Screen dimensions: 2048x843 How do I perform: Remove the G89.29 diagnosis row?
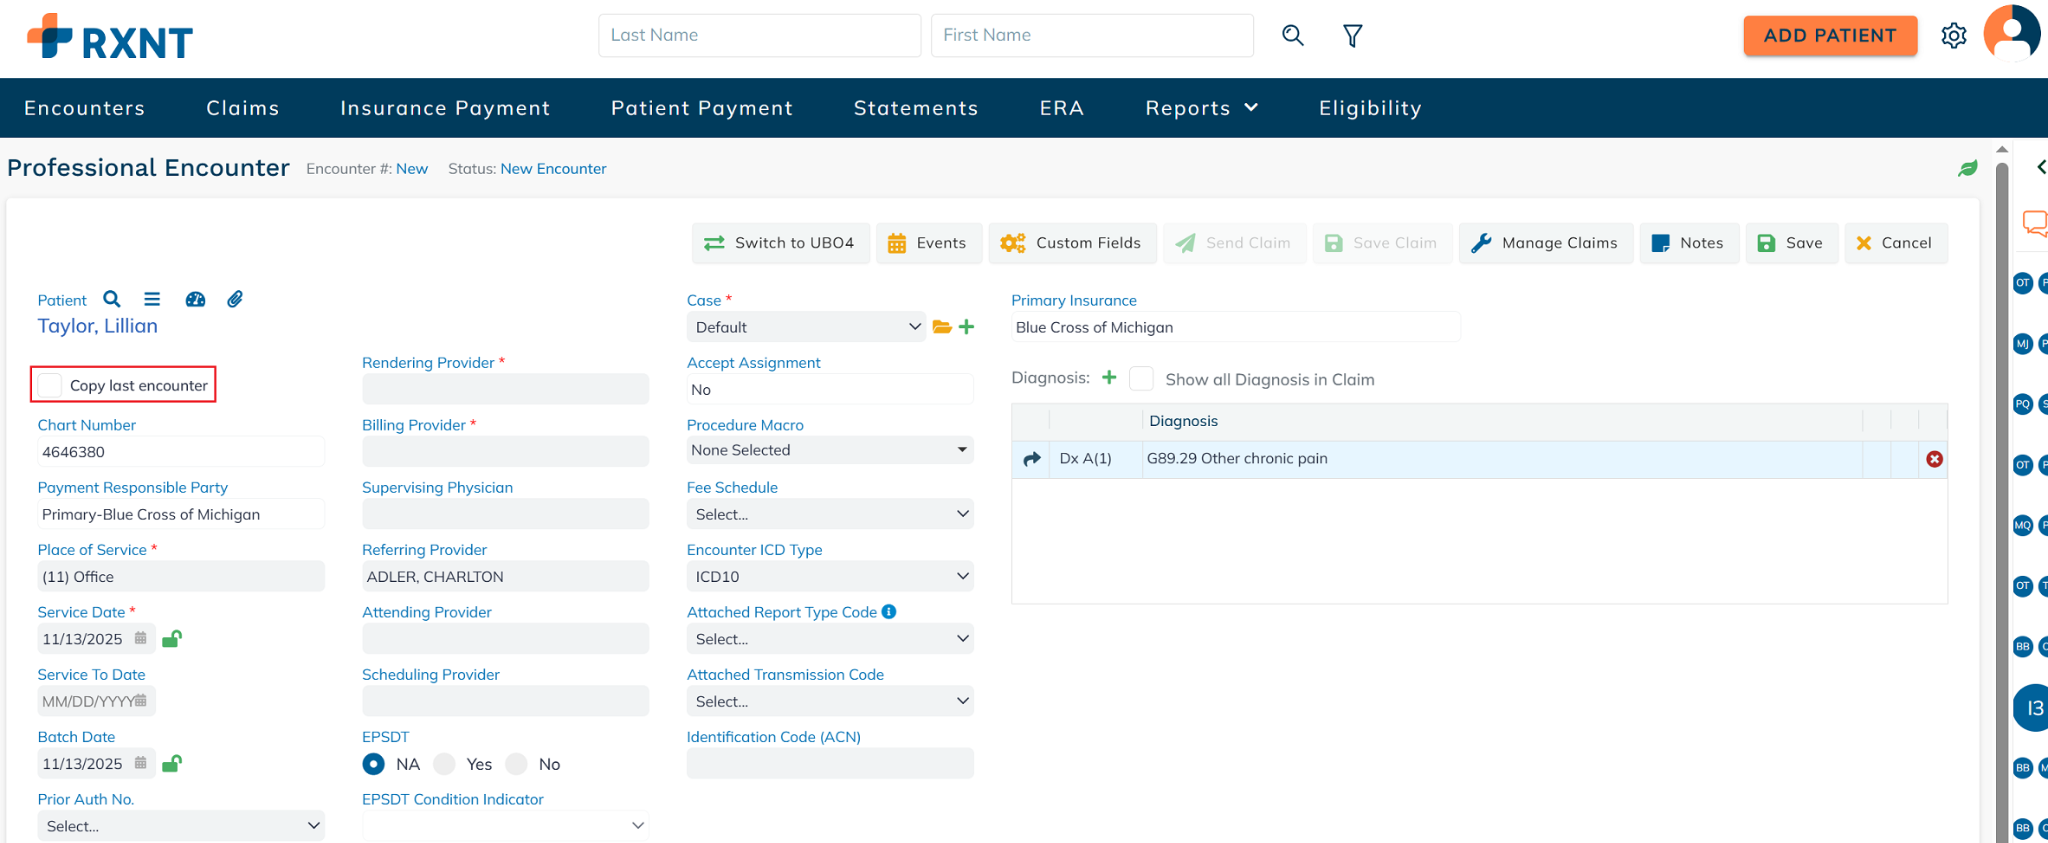click(x=1934, y=459)
